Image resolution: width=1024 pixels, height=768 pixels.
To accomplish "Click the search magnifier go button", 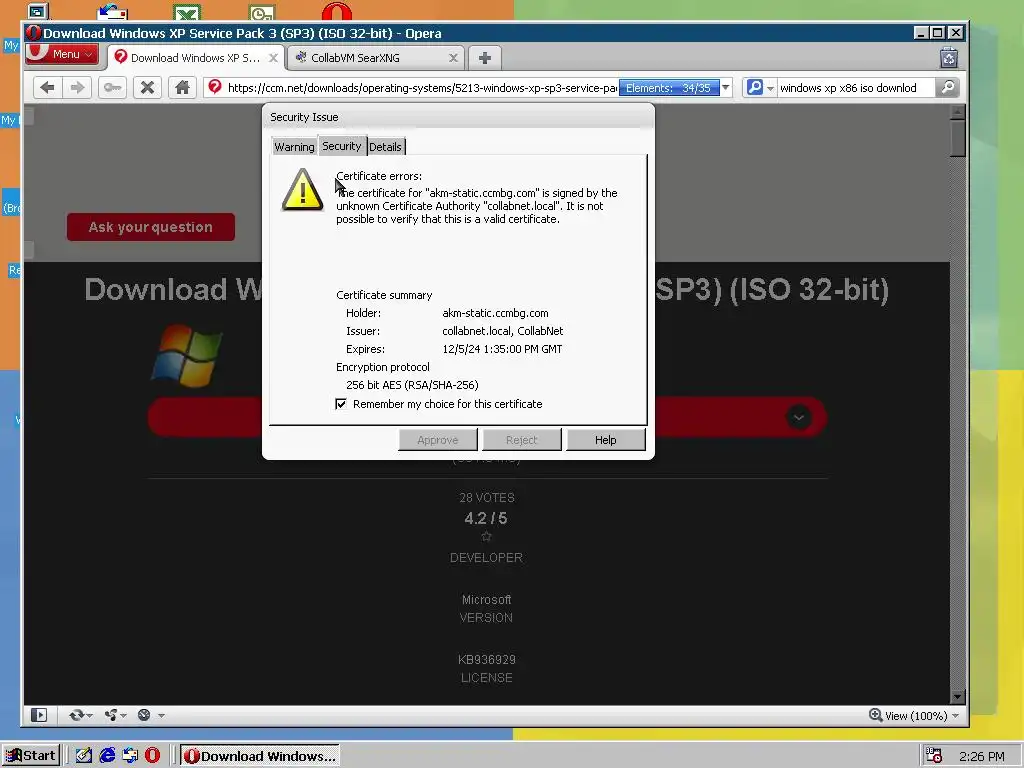I will (948, 88).
